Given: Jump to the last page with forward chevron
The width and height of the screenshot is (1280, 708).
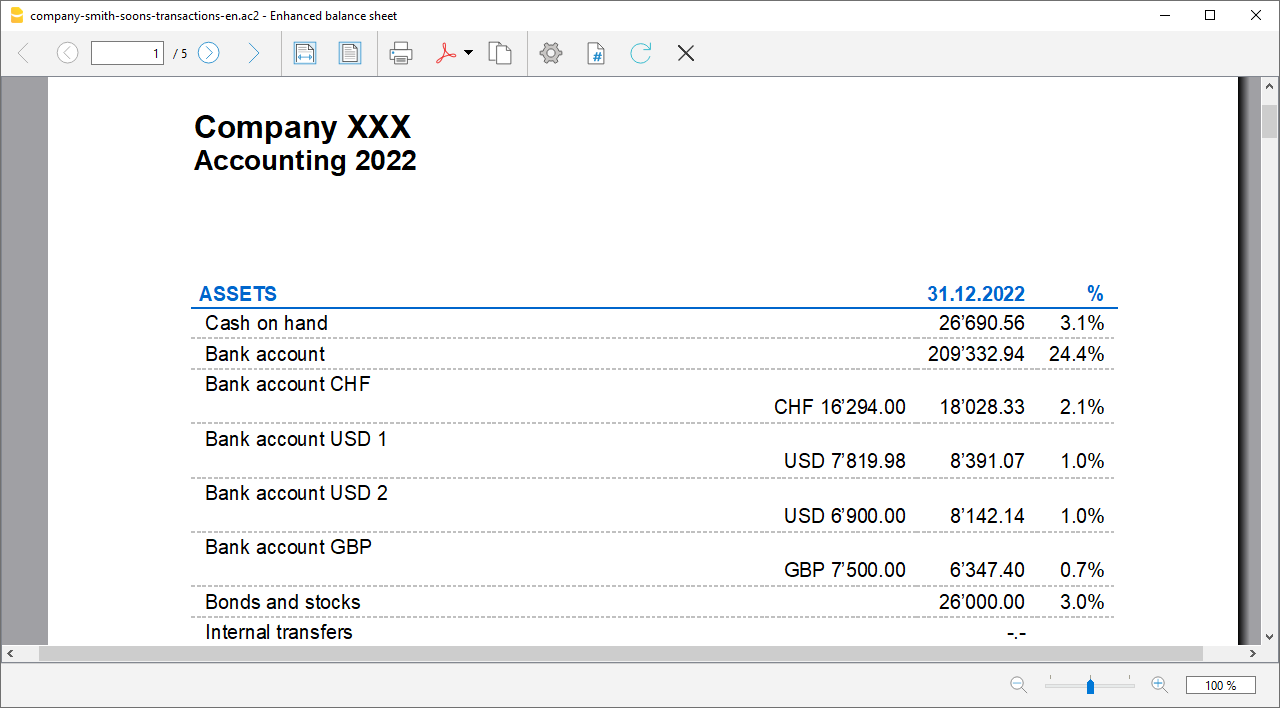Looking at the screenshot, I should (x=254, y=53).
